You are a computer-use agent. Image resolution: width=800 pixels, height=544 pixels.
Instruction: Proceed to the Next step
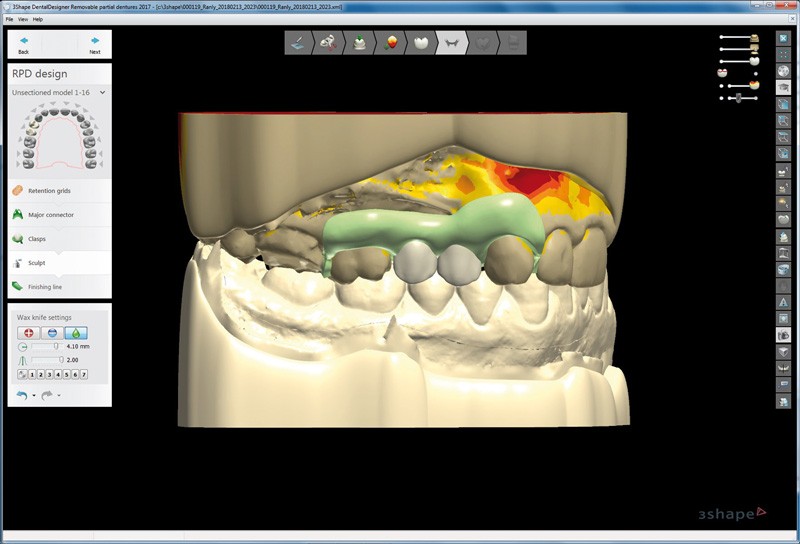tap(95, 45)
